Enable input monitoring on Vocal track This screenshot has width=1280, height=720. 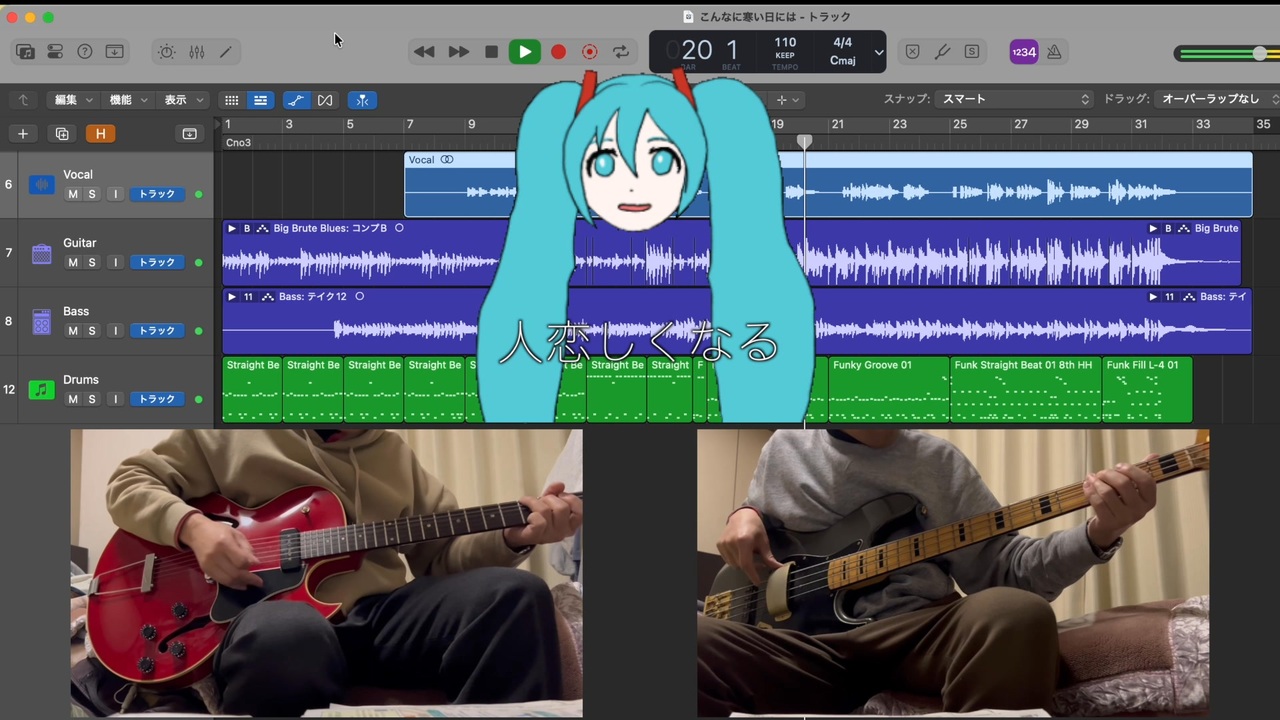pos(115,194)
